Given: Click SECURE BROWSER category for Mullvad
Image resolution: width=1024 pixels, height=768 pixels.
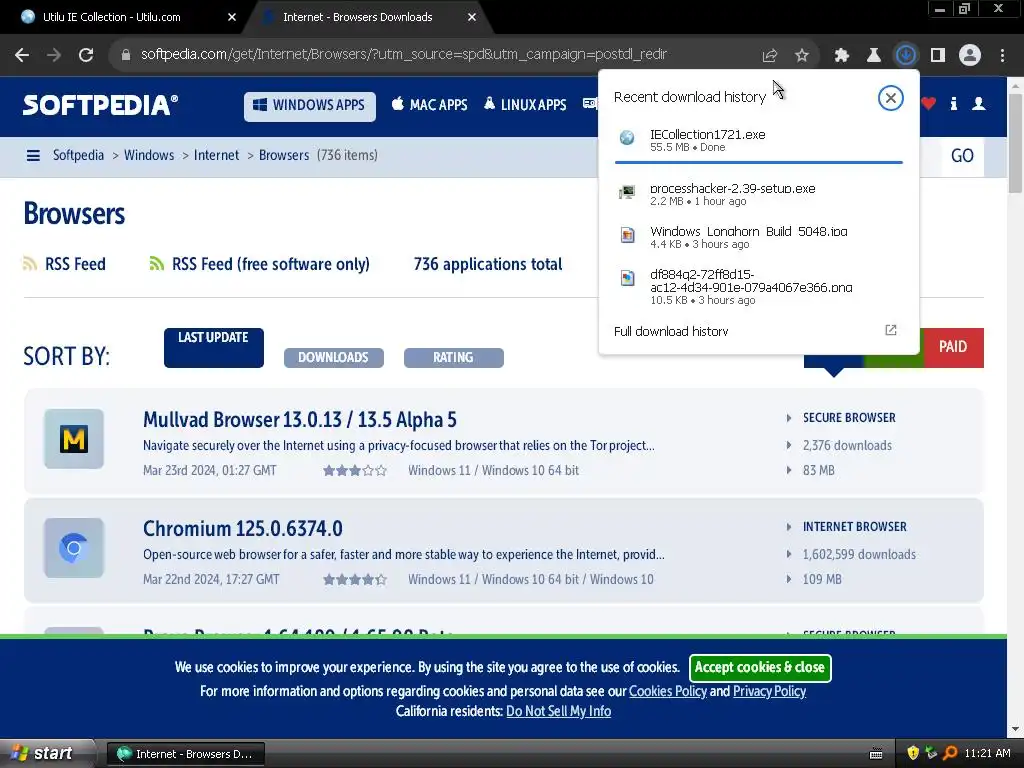Looking at the screenshot, I should click(x=849, y=417).
